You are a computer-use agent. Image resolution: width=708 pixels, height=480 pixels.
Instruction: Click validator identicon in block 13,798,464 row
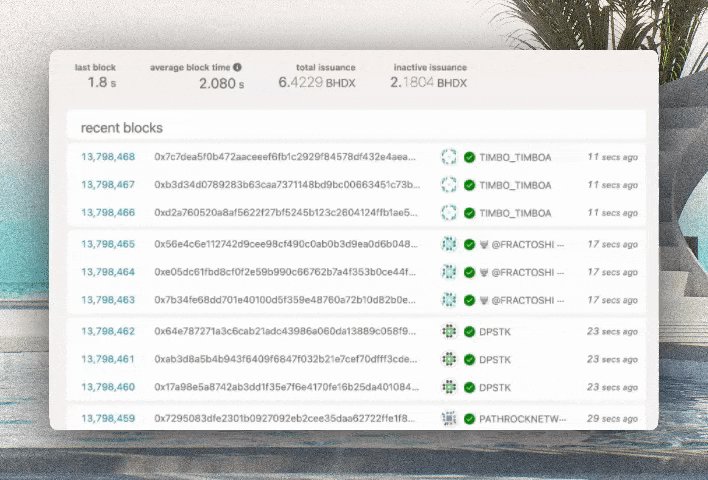click(x=449, y=272)
